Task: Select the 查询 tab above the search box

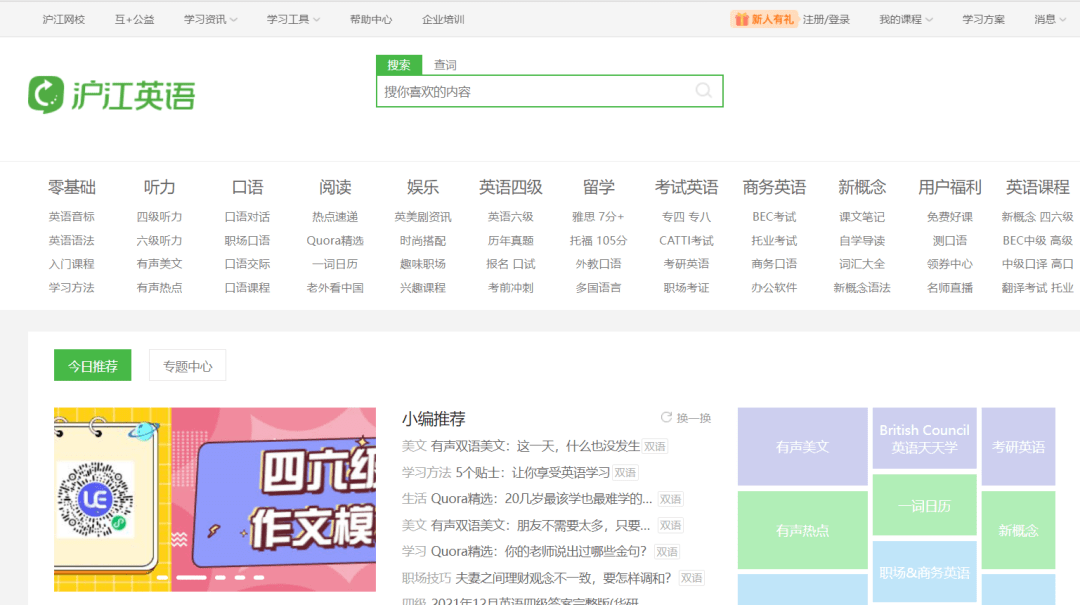Action: pos(445,64)
